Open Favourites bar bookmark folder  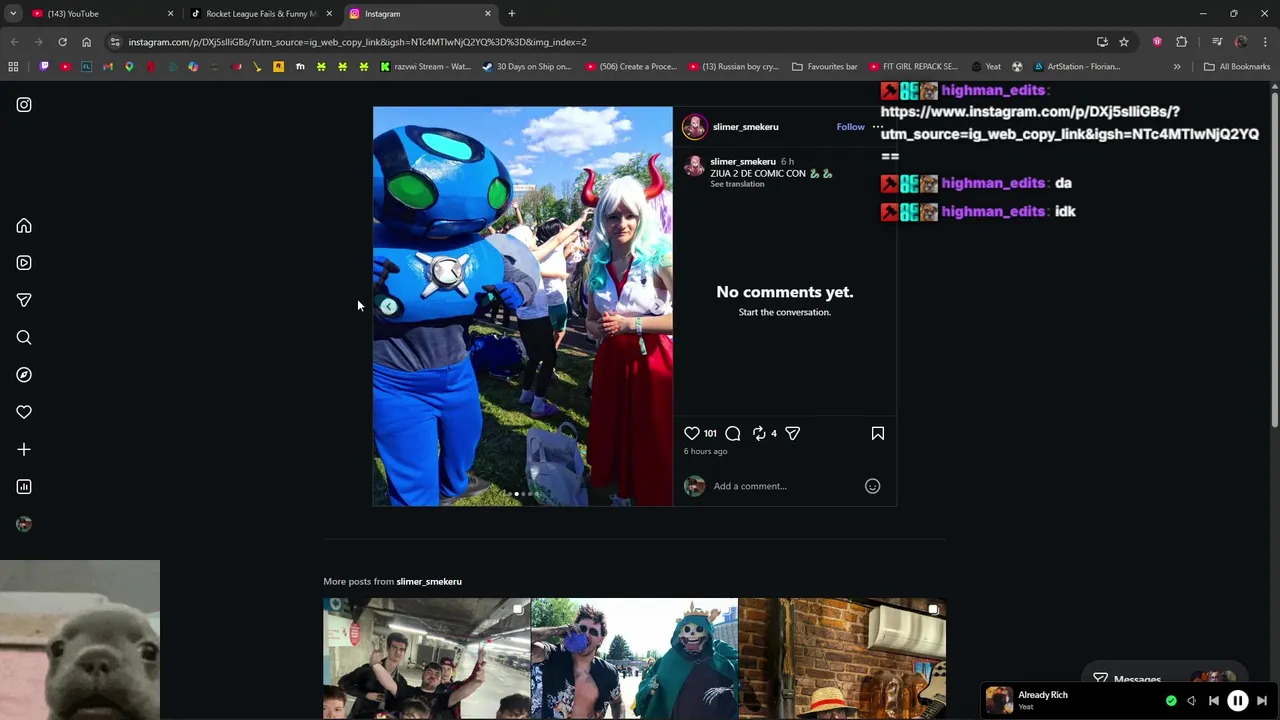[x=825, y=67]
